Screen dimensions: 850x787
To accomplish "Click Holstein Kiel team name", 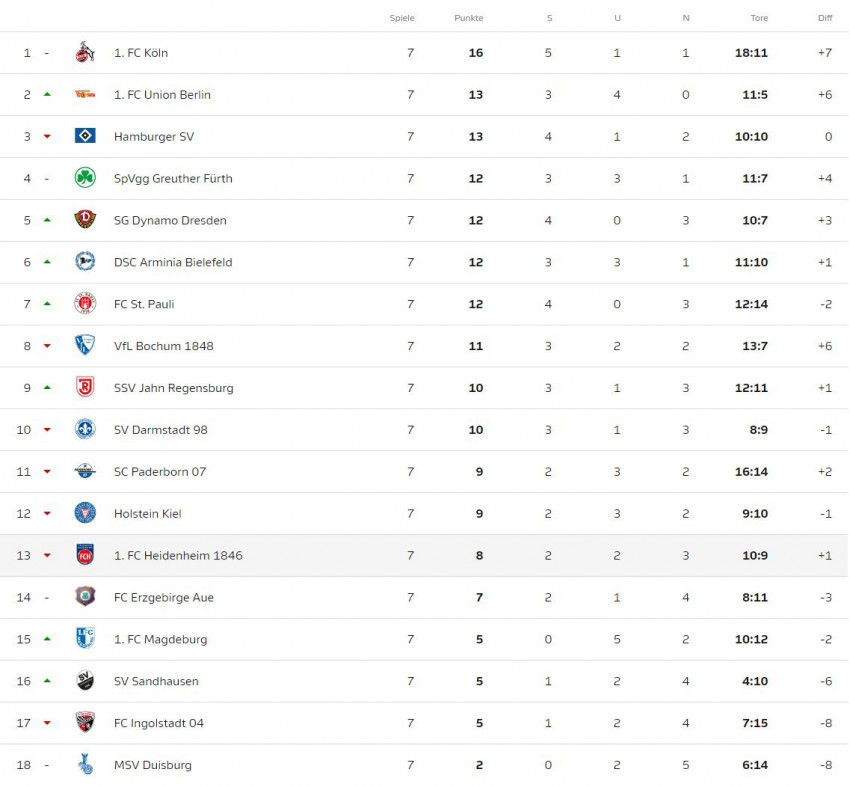I will pos(147,513).
